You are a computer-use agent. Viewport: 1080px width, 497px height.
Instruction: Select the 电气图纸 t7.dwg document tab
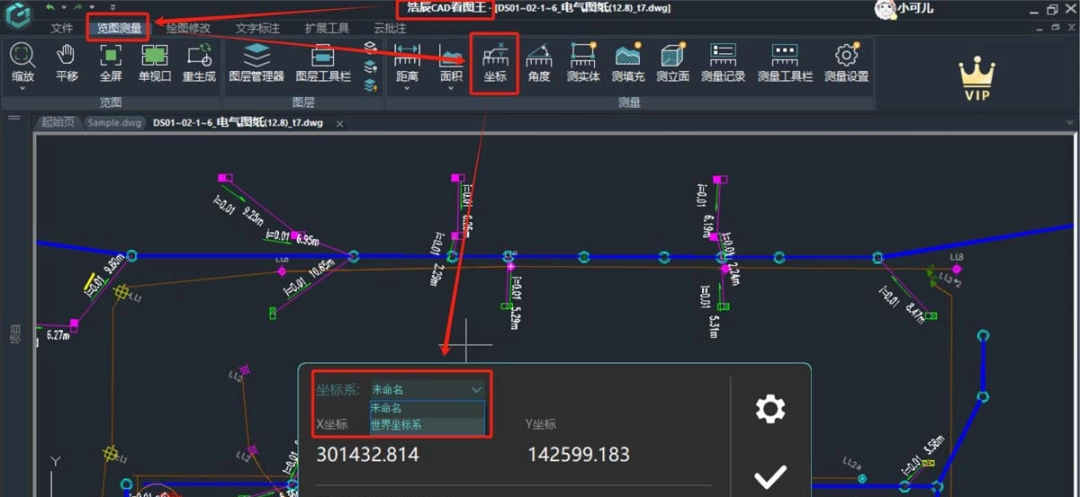[x=238, y=123]
